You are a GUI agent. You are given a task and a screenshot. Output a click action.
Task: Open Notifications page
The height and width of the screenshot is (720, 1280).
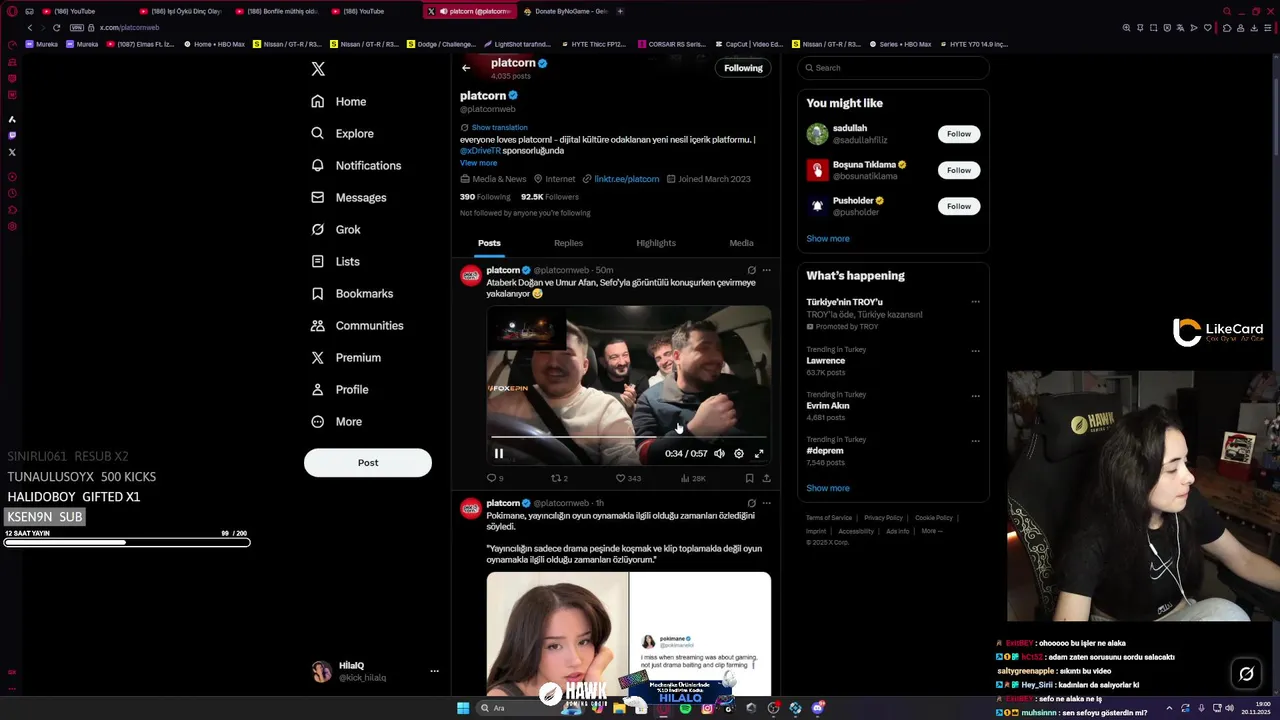tap(355, 165)
